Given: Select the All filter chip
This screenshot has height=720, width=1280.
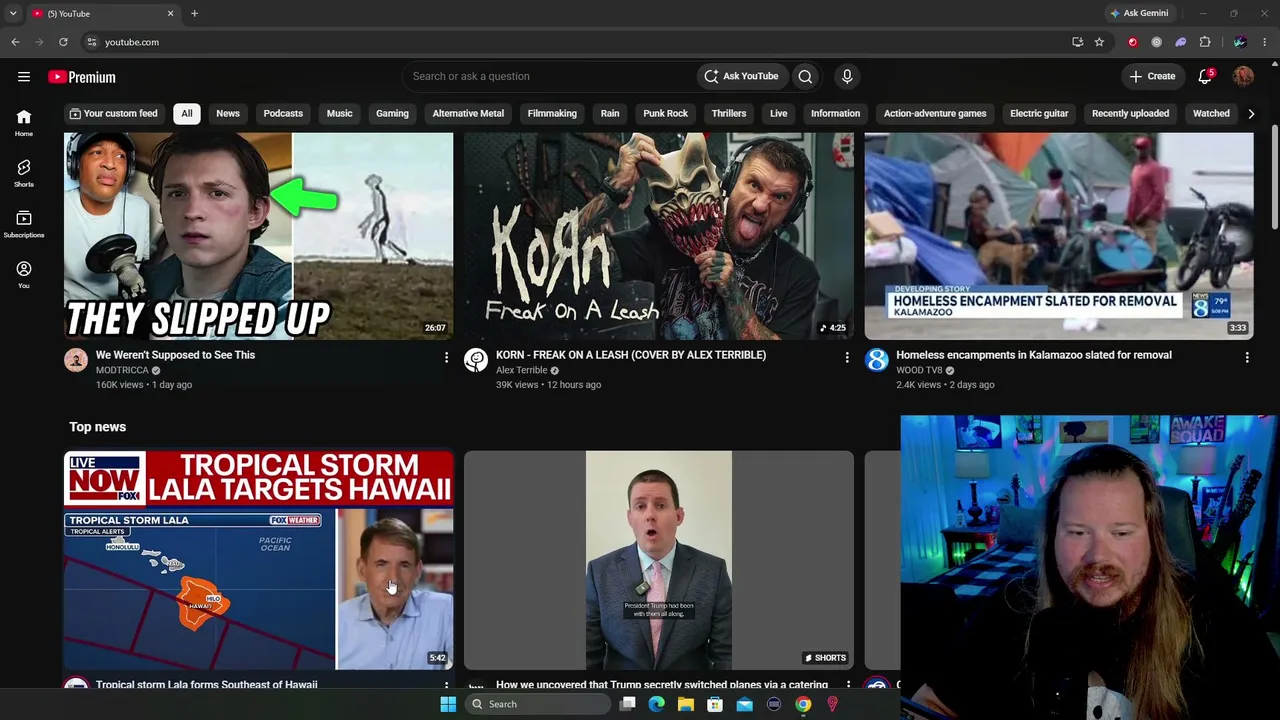Looking at the screenshot, I should [x=186, y=114].
